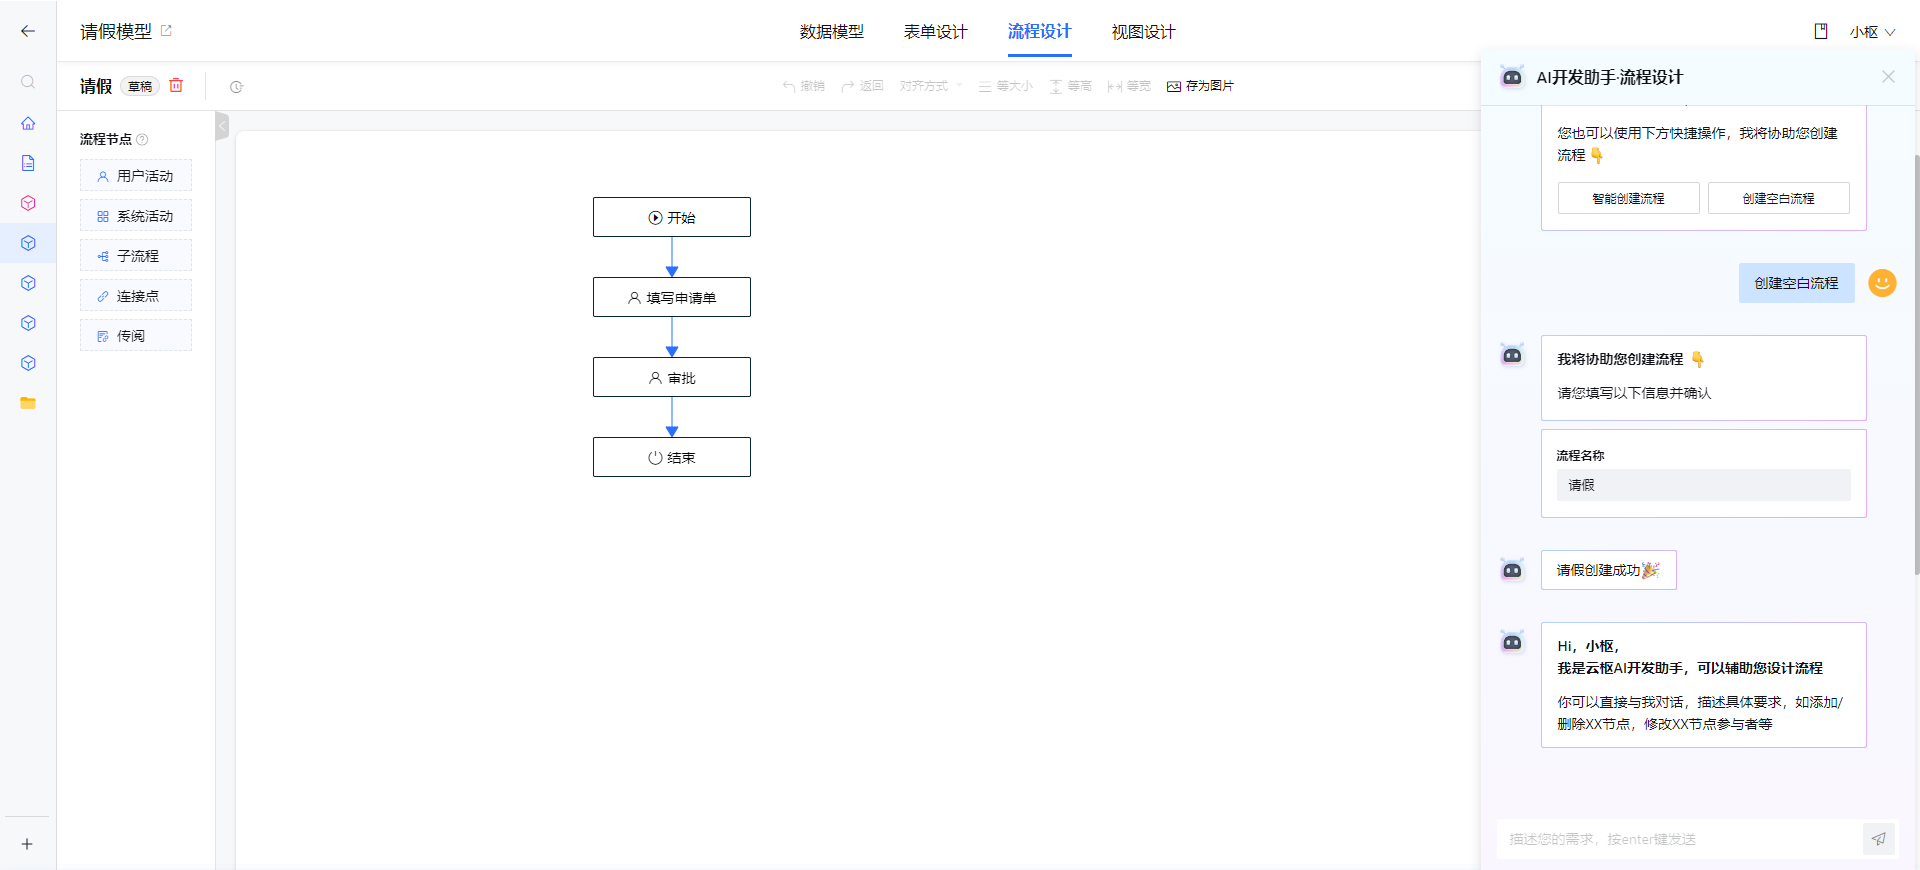Pick the 连接点 node type
This screenshot has width=1920, height=870.
coord(136,295)
